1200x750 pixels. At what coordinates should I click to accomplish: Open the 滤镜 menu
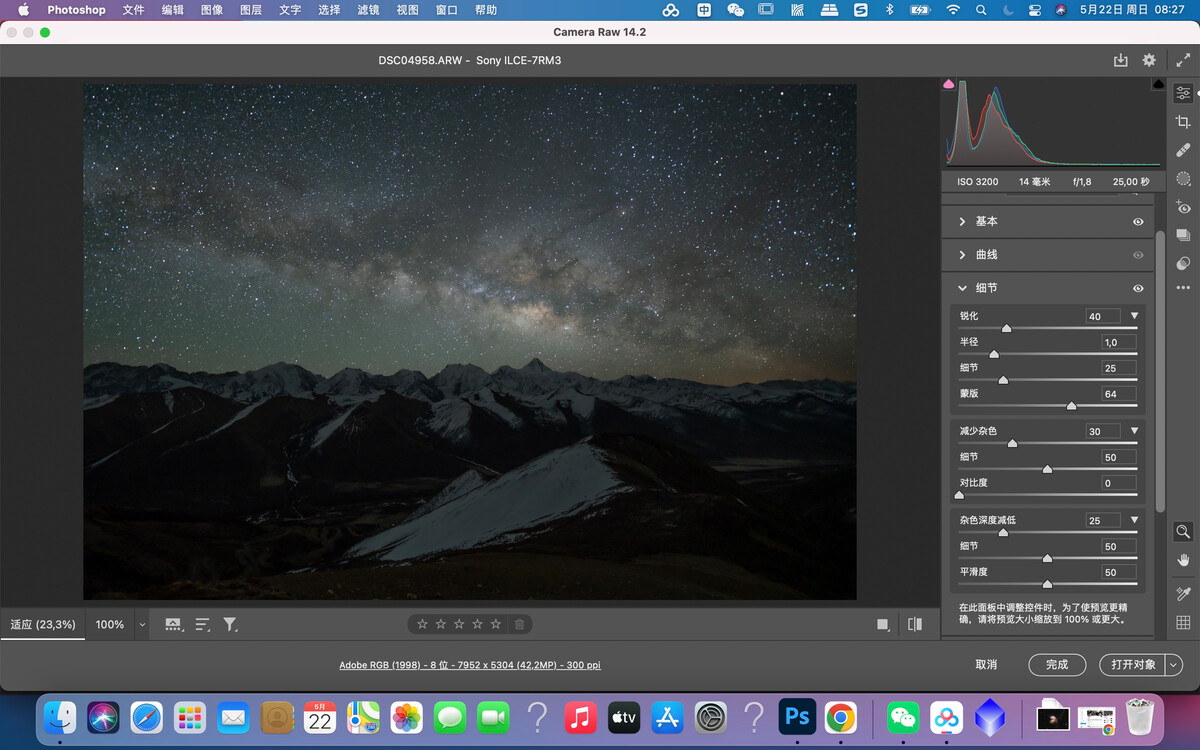[368, 10]
